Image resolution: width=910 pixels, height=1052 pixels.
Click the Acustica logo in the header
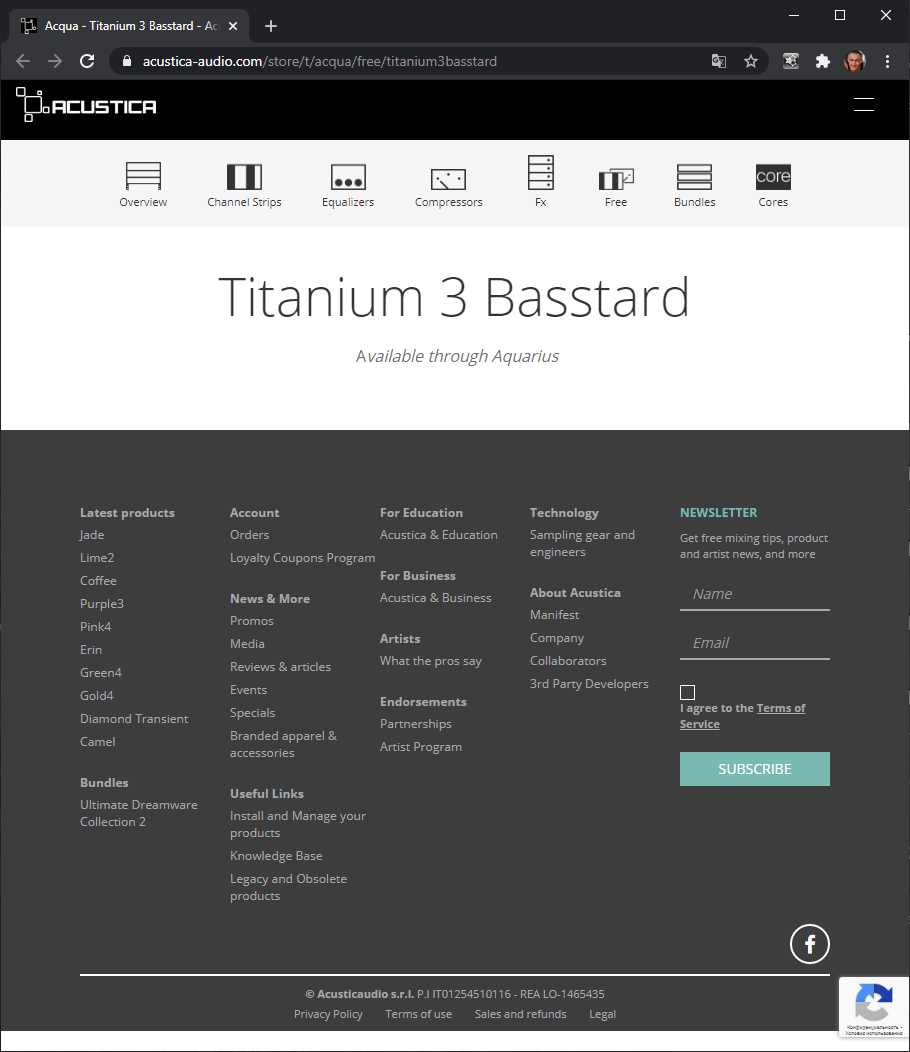pos(86,105)
